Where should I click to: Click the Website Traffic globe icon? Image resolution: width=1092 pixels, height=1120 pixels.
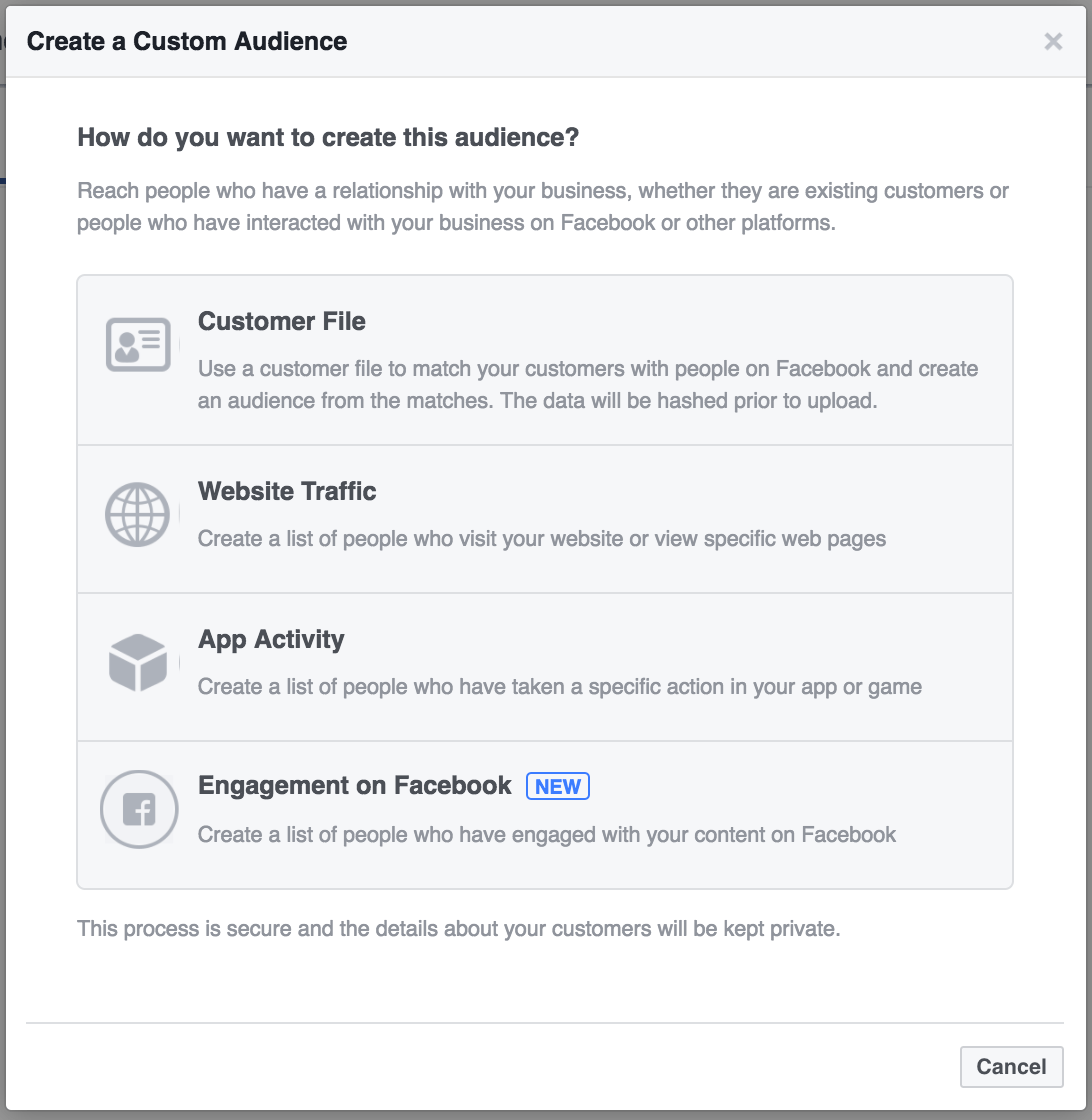137,515
